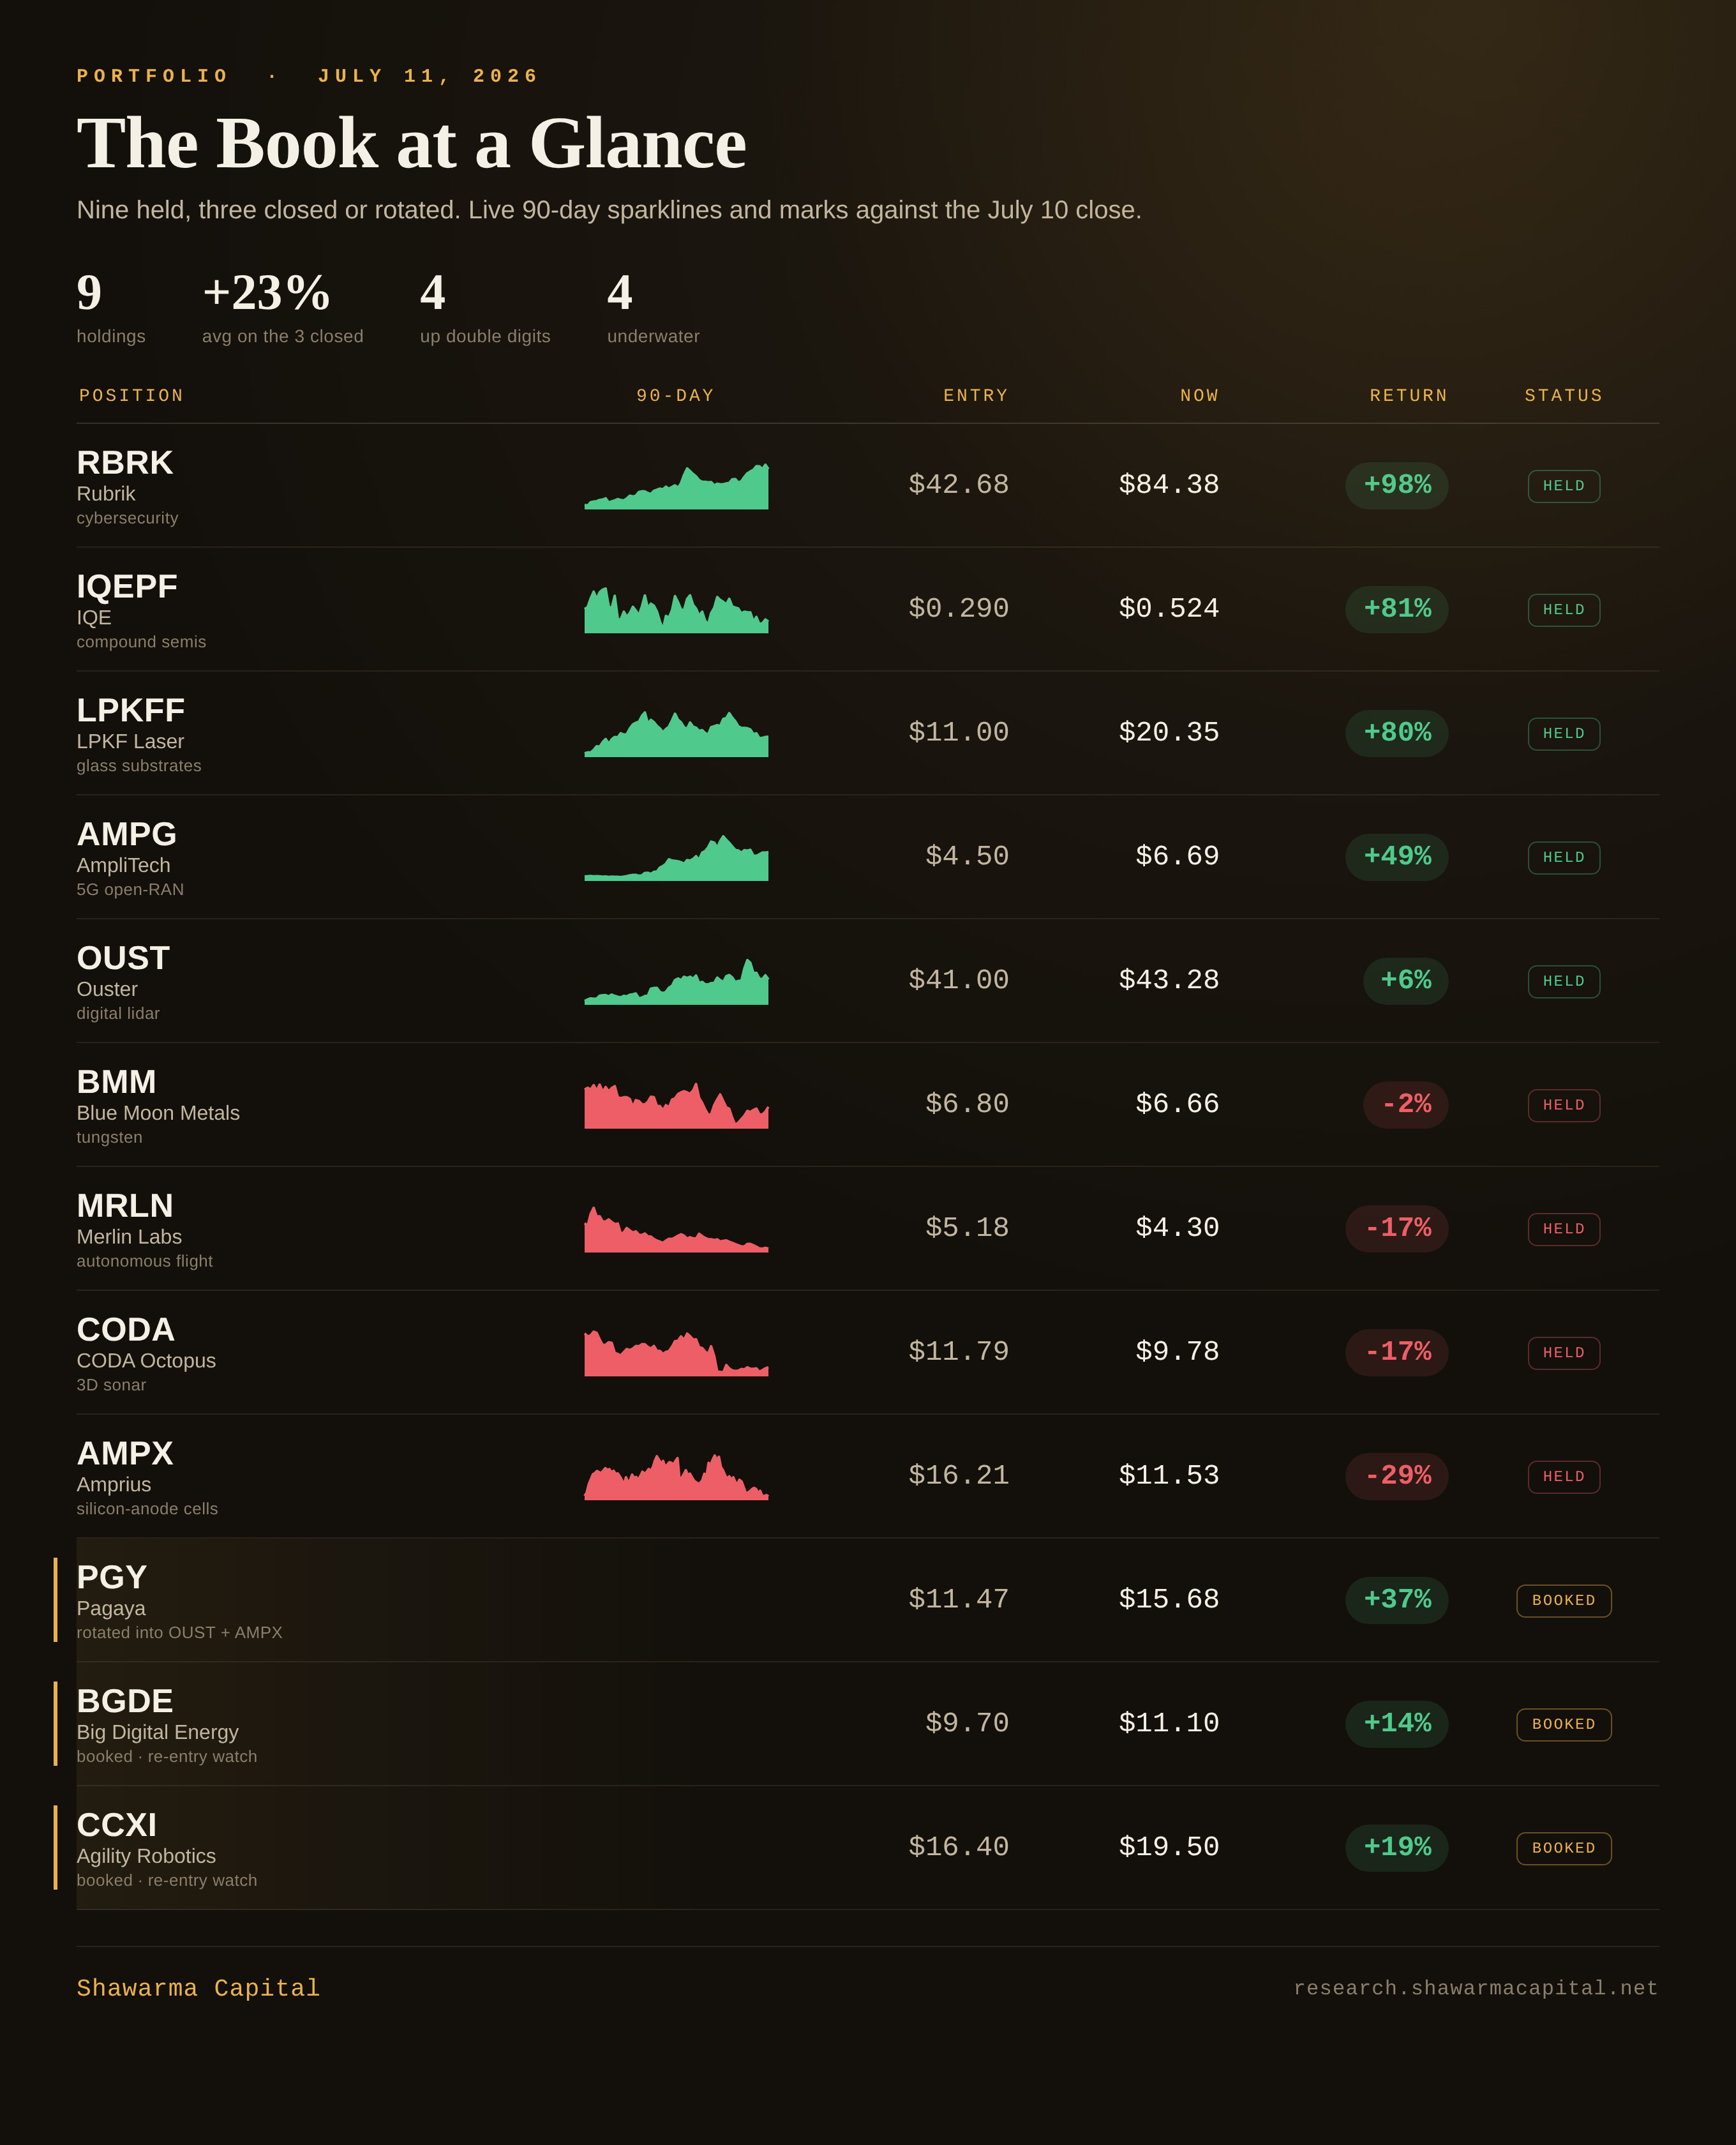Click the BOOKED badge in the BGDE row
Screen dimensions: 1736x2145
1564,1726
